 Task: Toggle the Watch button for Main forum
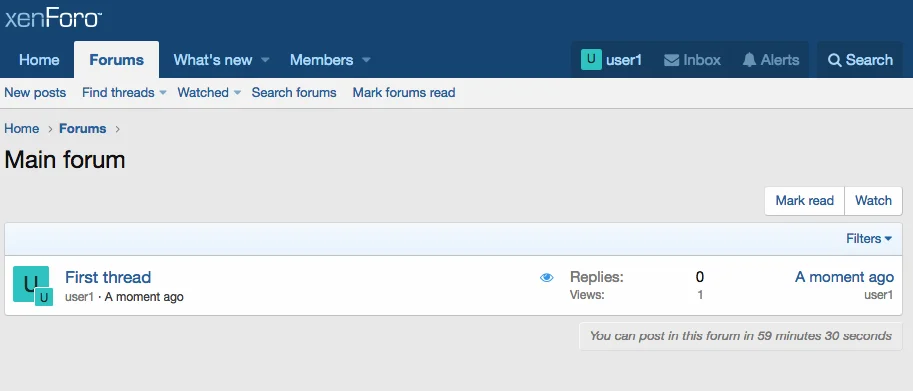[873, 201]
